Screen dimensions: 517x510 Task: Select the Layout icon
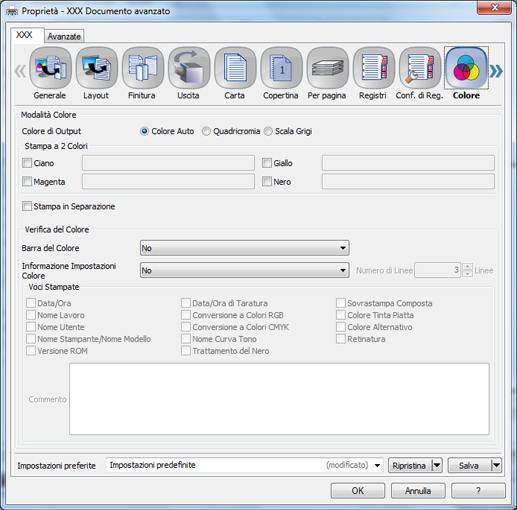97,69
